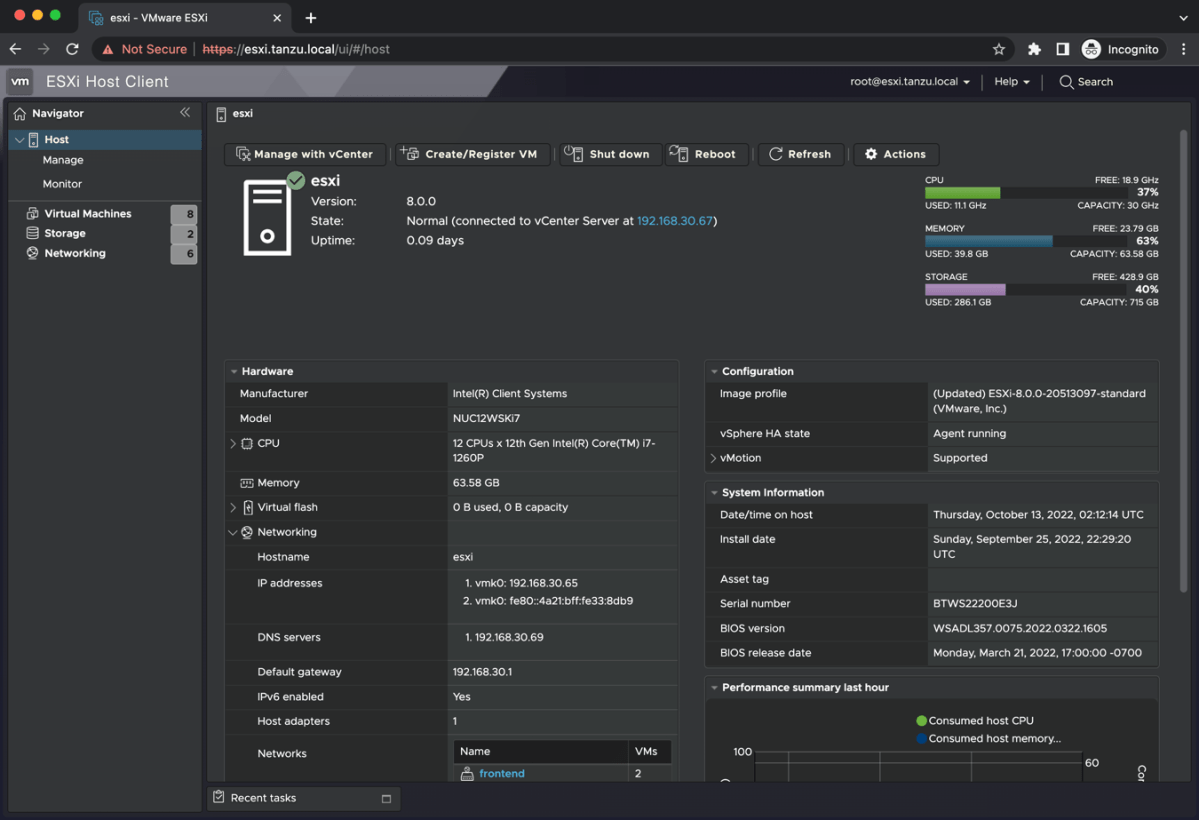Collapse Performance summary last hour section

coord(714,688)
